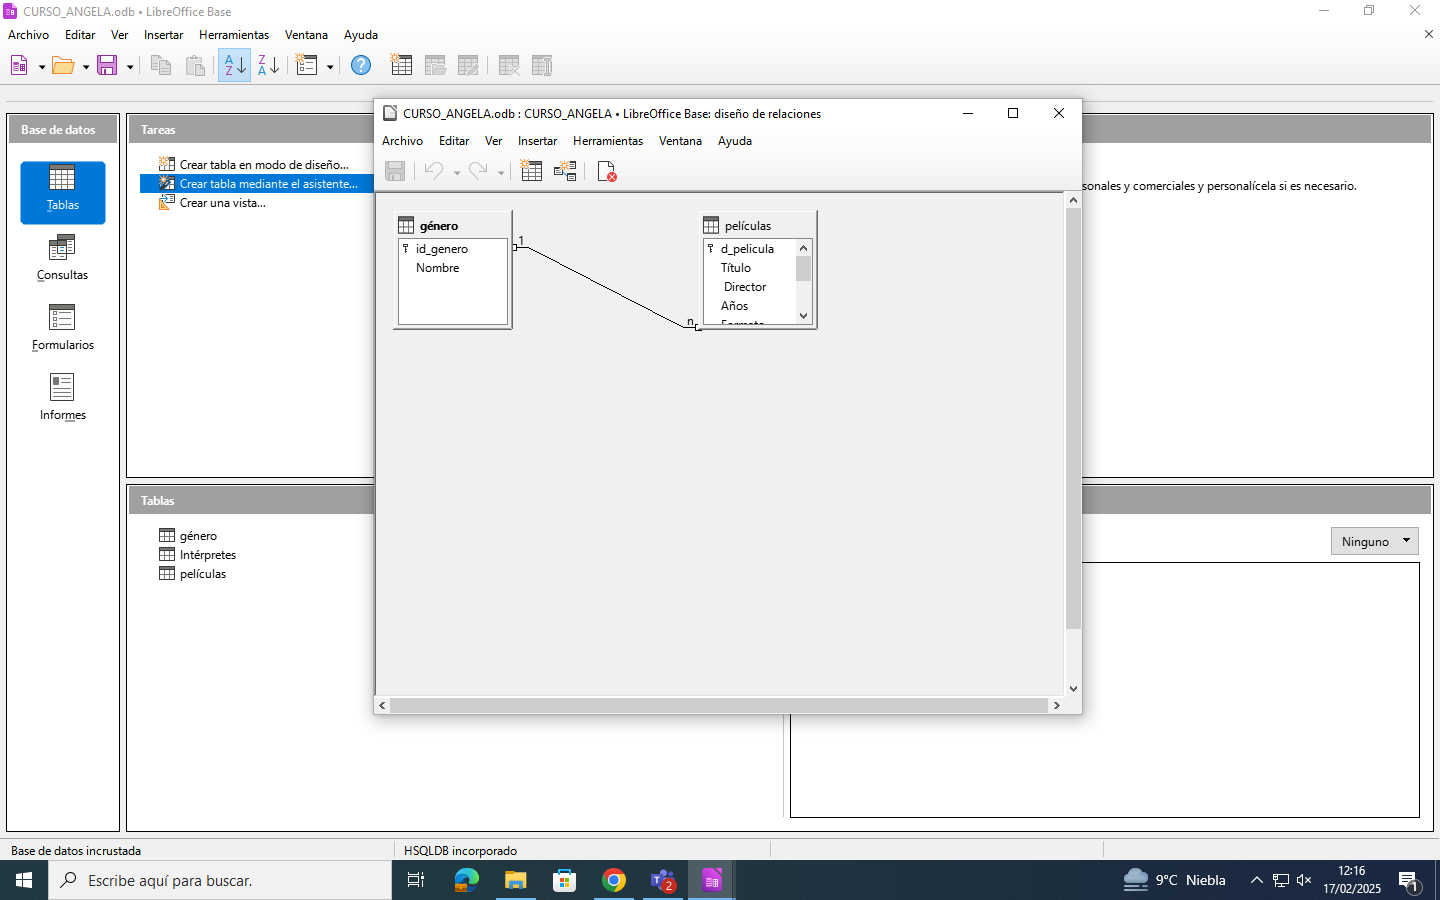Click the género table title bar

[x=453, y=226]
